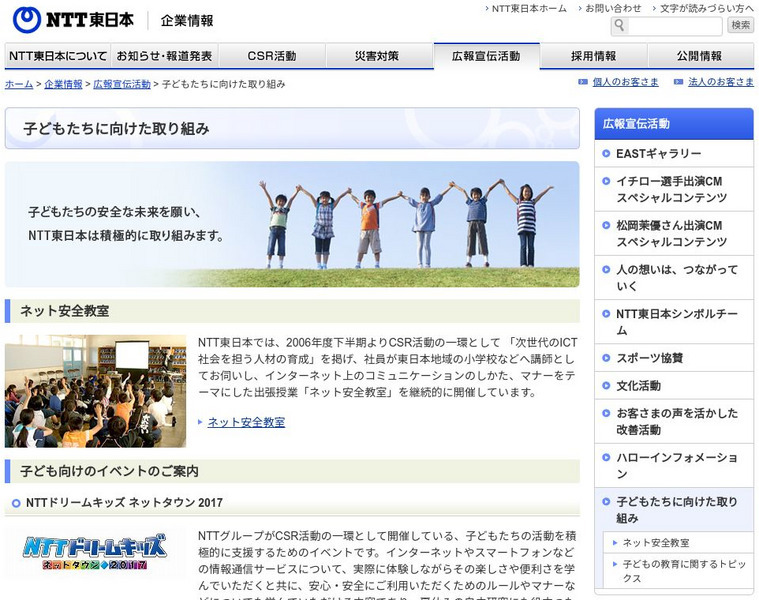The width and height of the screenshot is (759, 600).
Task: Click the magnifier icon in search box
Action: [620, 25]
